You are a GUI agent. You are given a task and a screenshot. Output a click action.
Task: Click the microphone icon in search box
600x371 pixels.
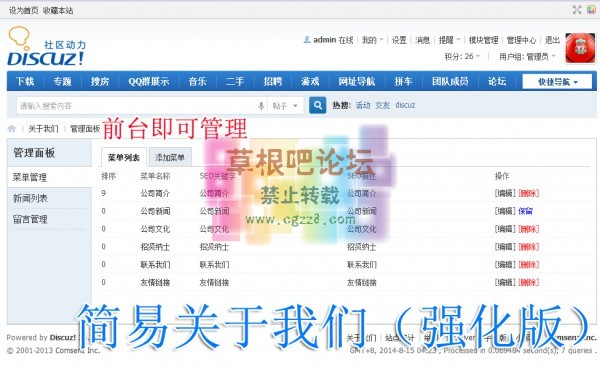coord(261,106)
